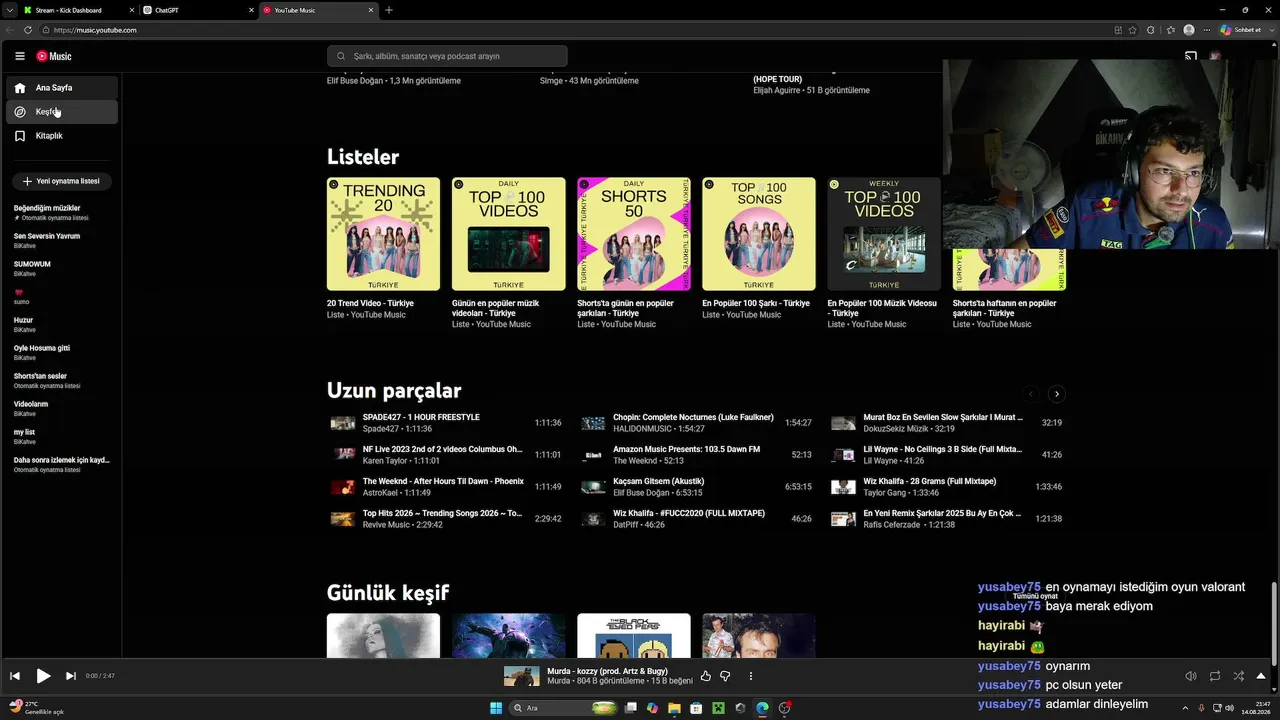The image size is (1280, 720).
Task: Open Beğendiğim müzikler playlist
Action: coord(62,213)
